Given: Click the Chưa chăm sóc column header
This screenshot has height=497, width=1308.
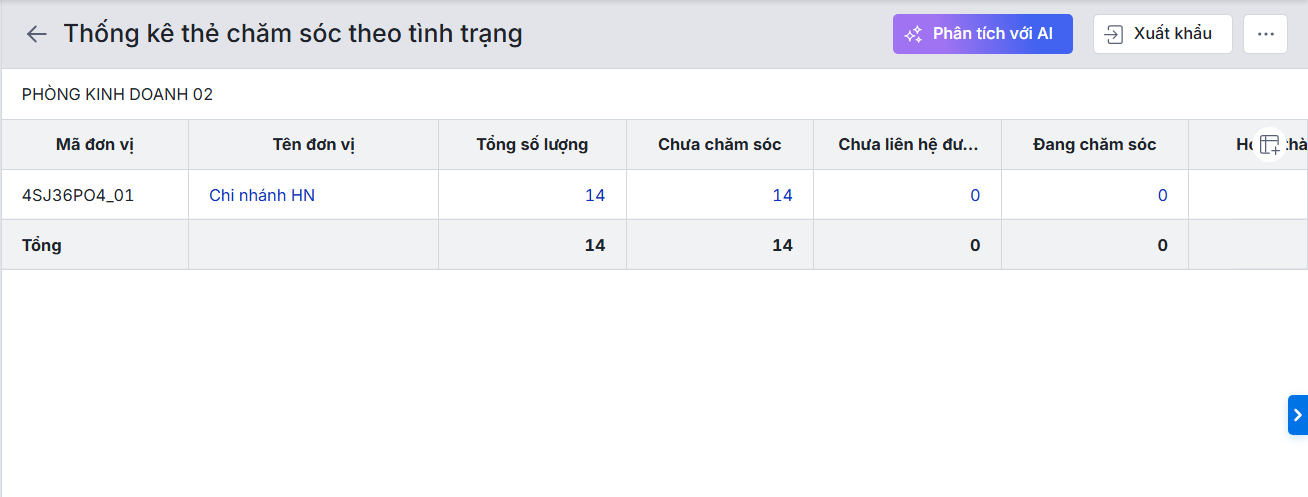Looking at the screenshot, I should 720,145.
